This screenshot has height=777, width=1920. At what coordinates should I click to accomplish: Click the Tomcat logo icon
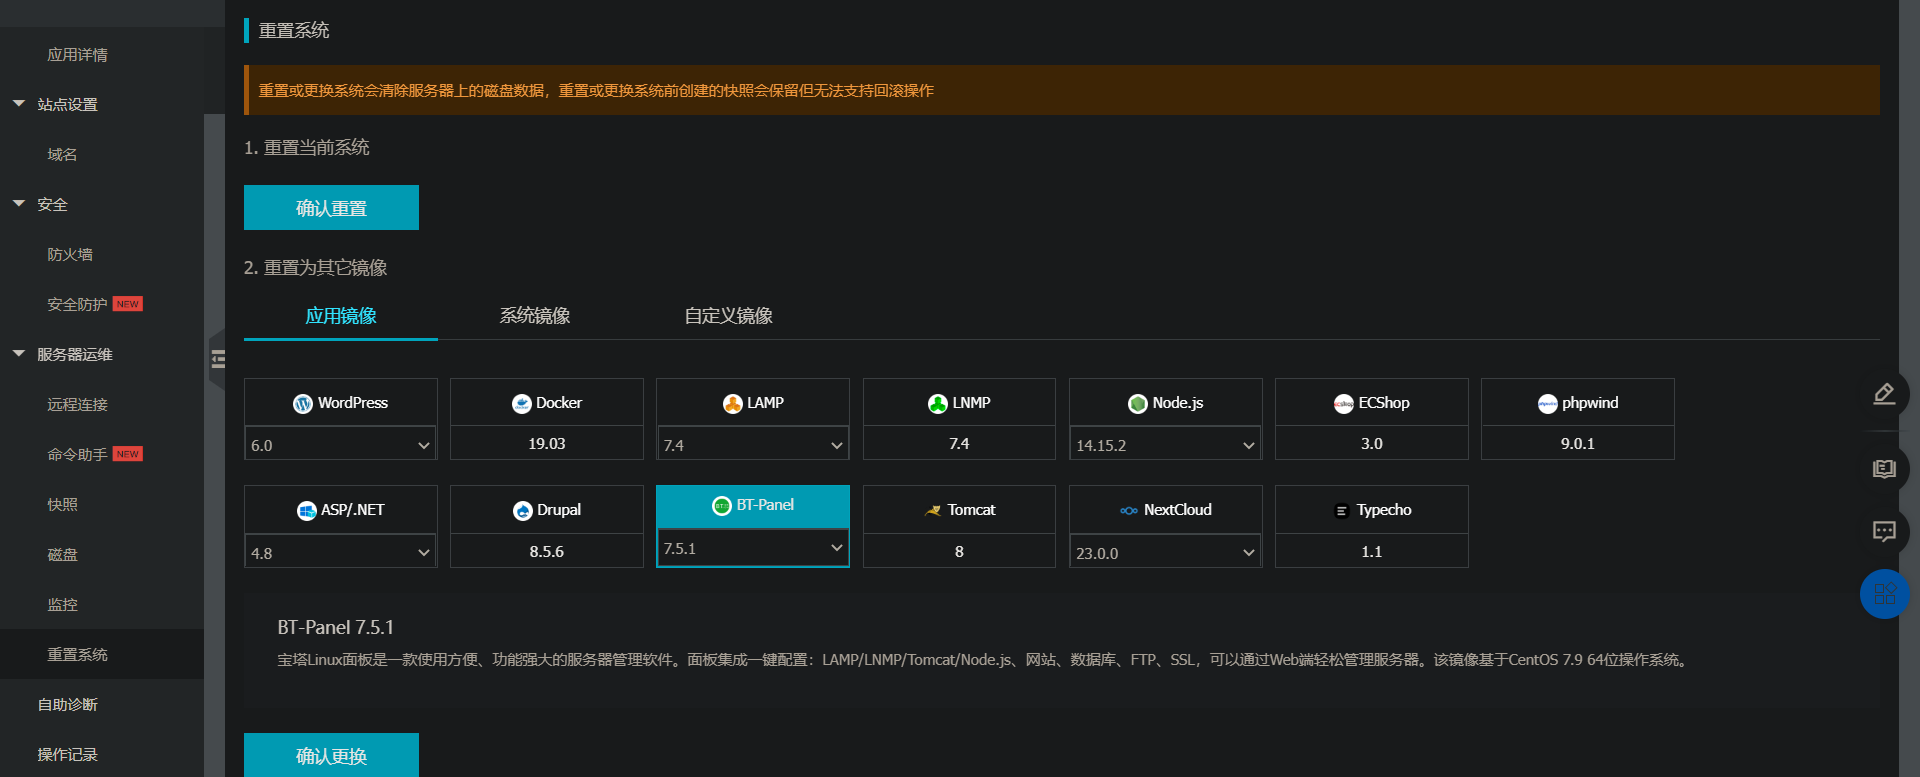[x=934, y=511]
